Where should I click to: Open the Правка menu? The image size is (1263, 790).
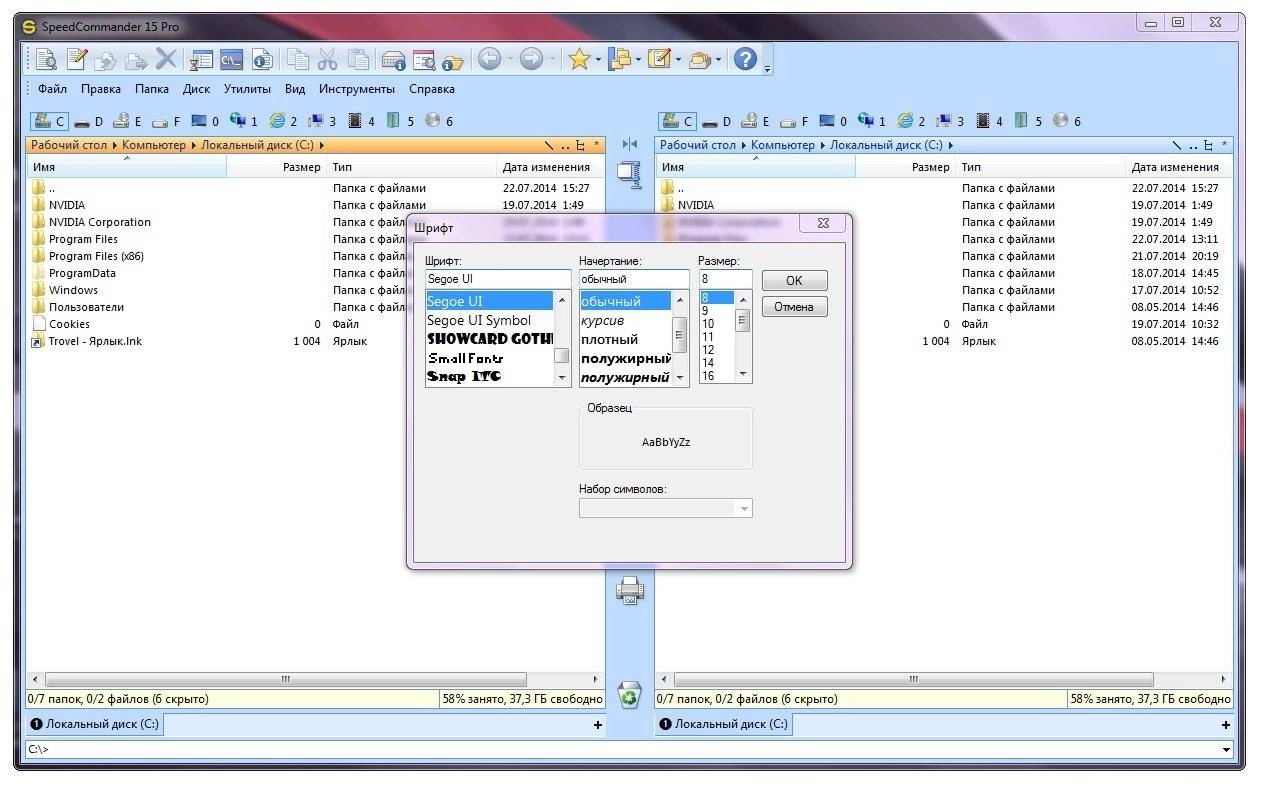(x=101, y=89)
